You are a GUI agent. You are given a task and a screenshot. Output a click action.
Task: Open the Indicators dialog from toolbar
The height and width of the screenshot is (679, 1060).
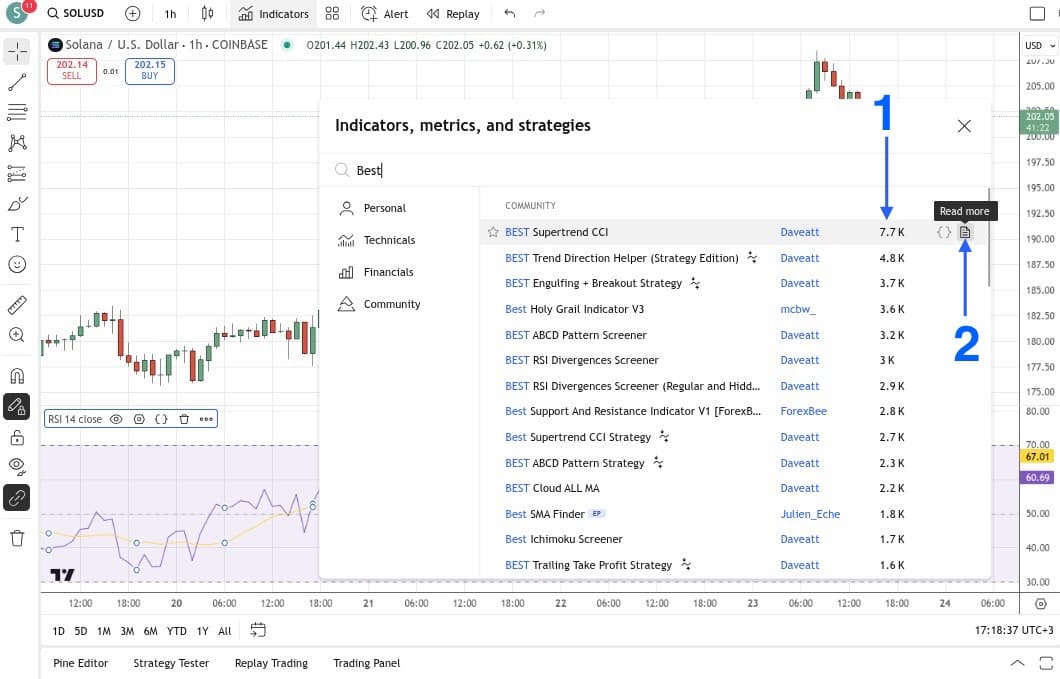click(x=274, y=14)
